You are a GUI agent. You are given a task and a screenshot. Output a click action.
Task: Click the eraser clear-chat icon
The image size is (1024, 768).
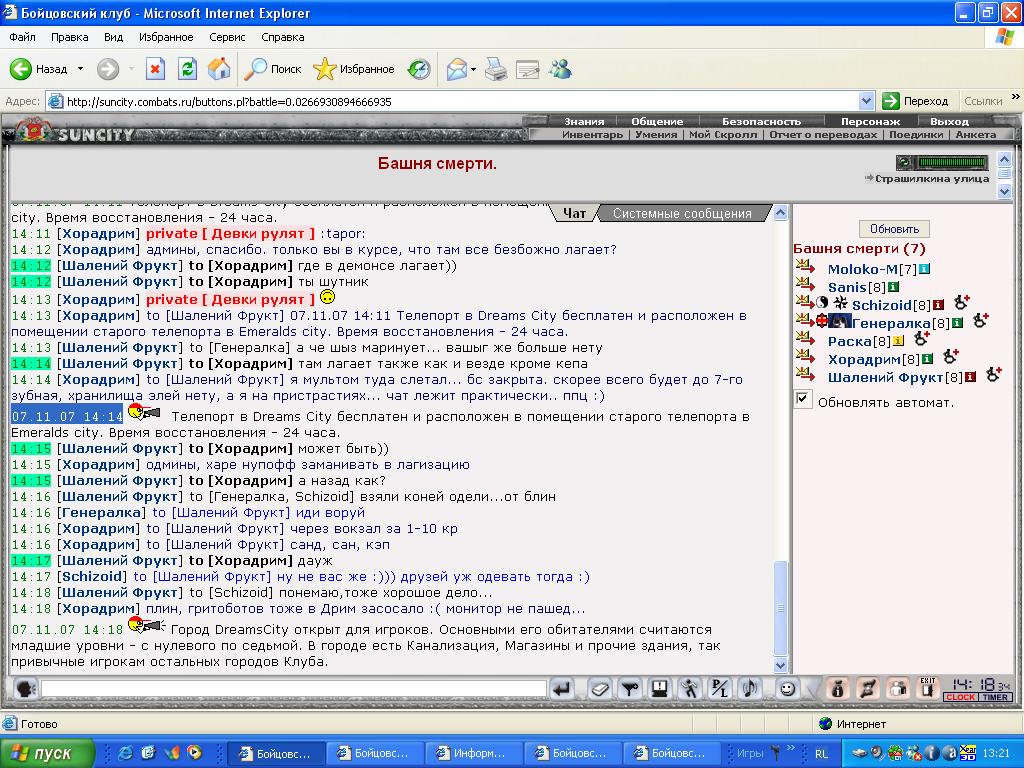[x=598, y=688]
